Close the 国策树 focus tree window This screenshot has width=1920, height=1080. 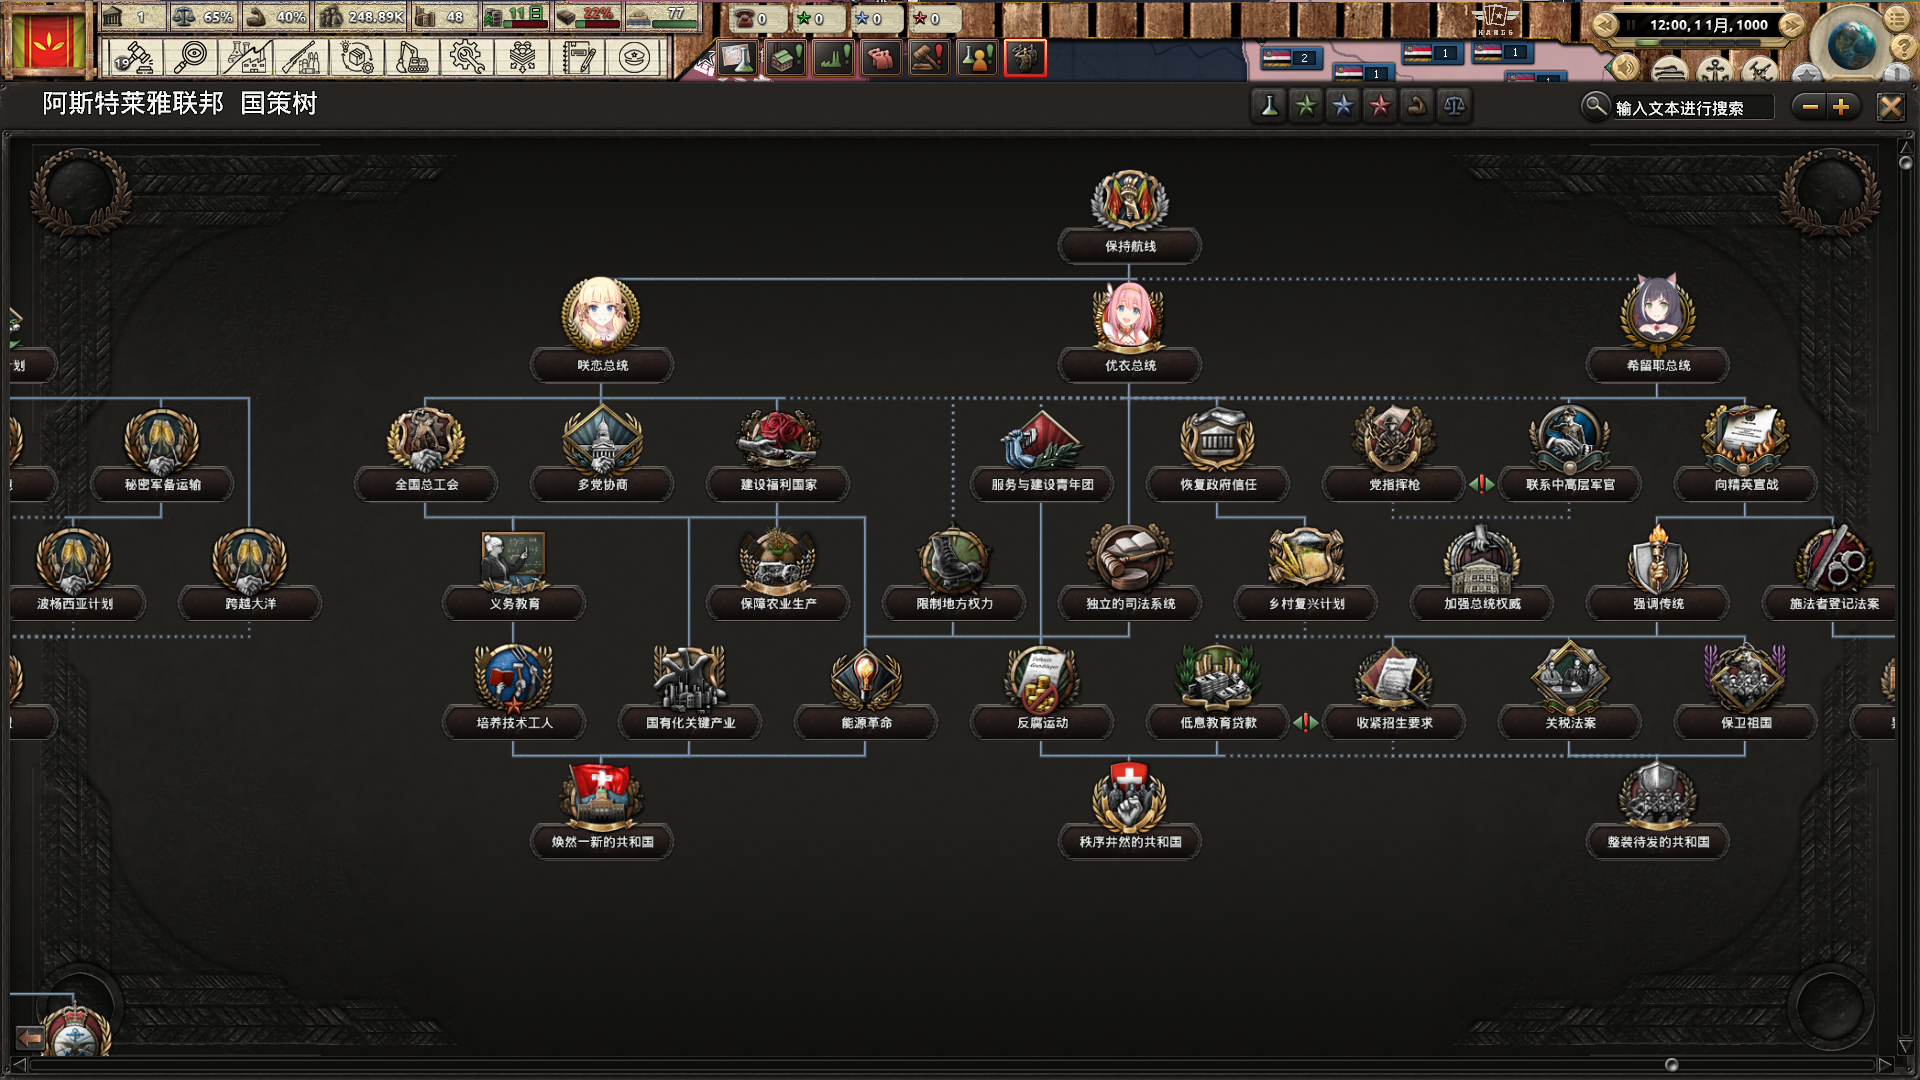[x=1890, y=107]
